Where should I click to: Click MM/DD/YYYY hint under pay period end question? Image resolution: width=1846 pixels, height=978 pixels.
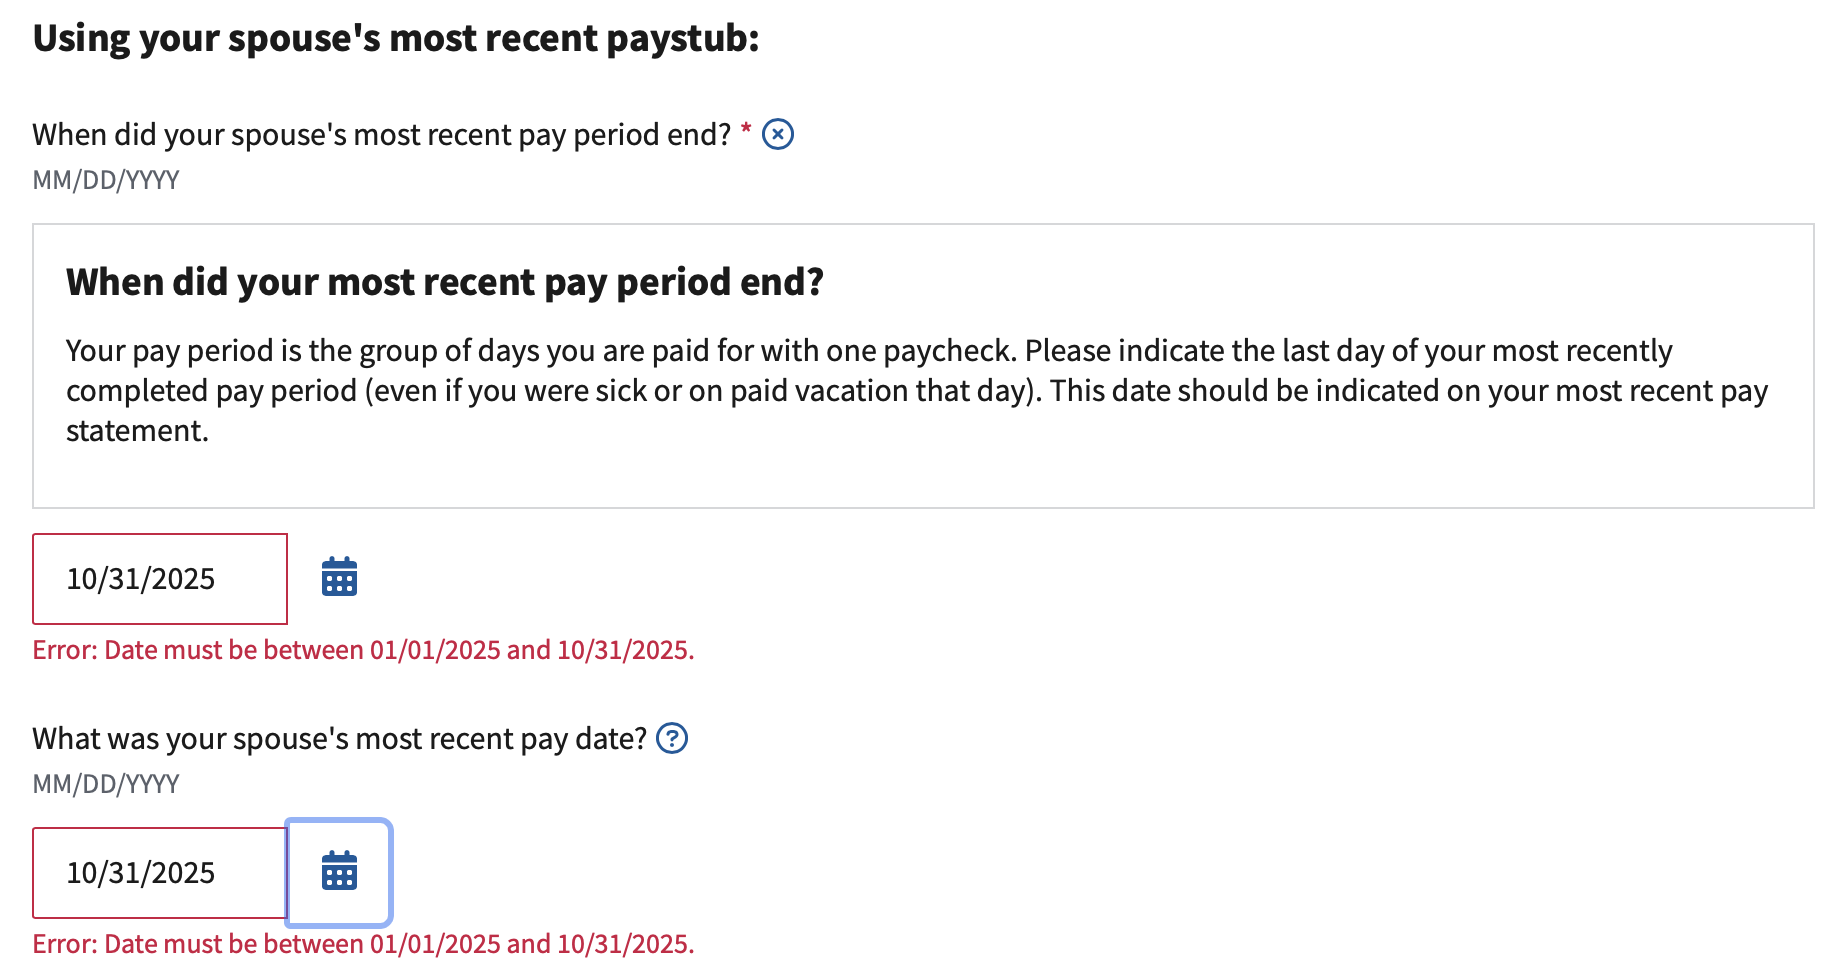(x=106, y=181)
